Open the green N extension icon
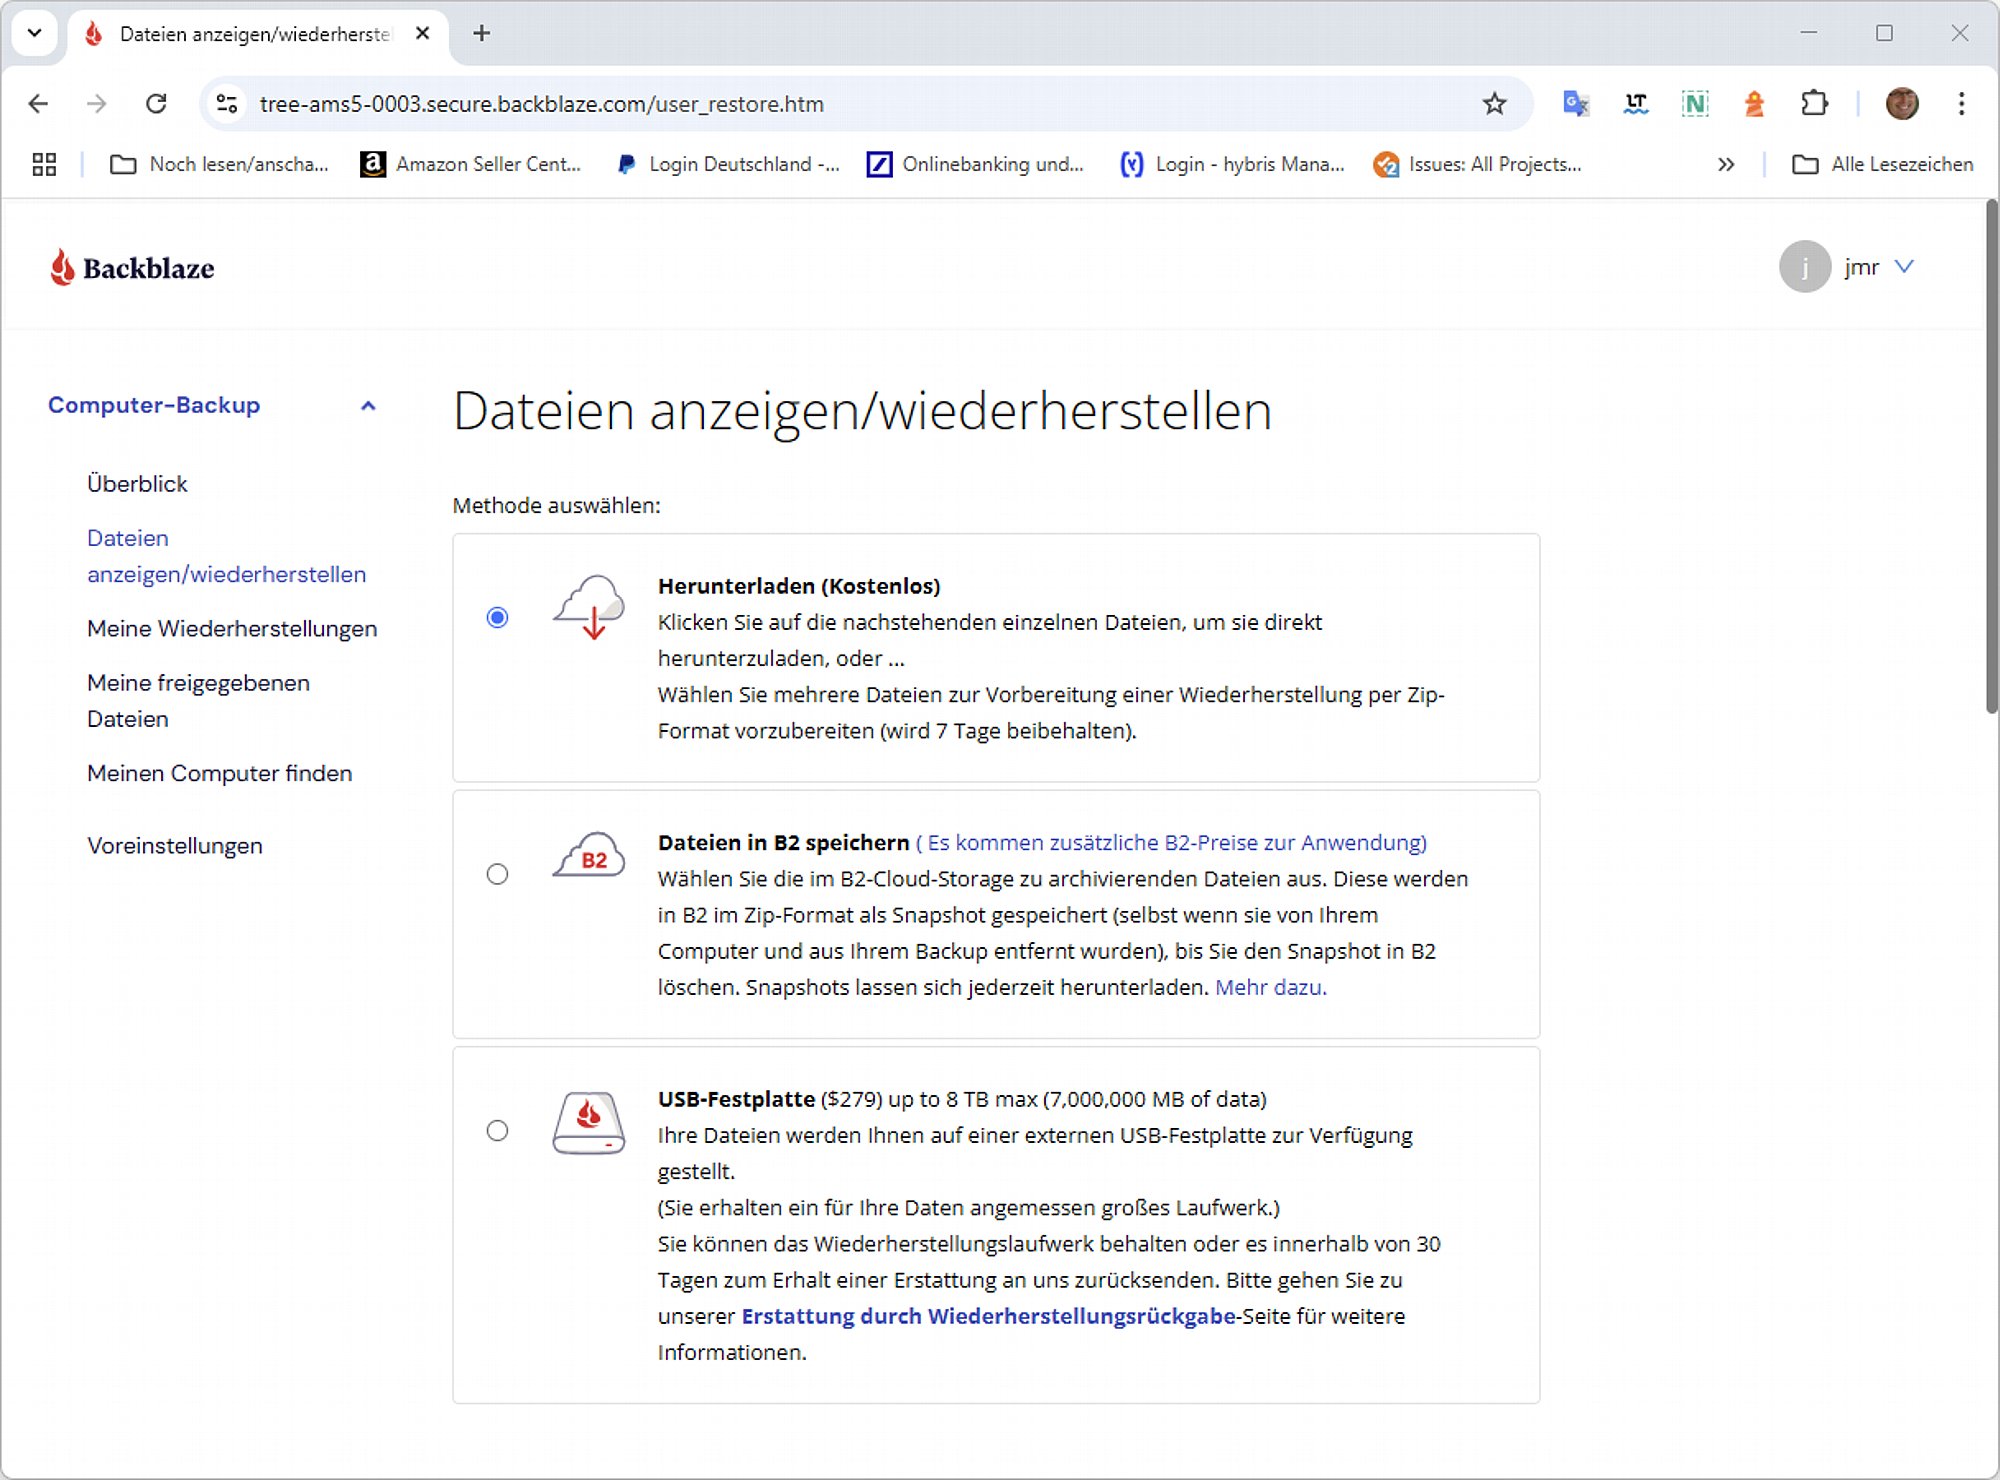The width and height of the screenshot is (2000, 1480). (1695, 104)
